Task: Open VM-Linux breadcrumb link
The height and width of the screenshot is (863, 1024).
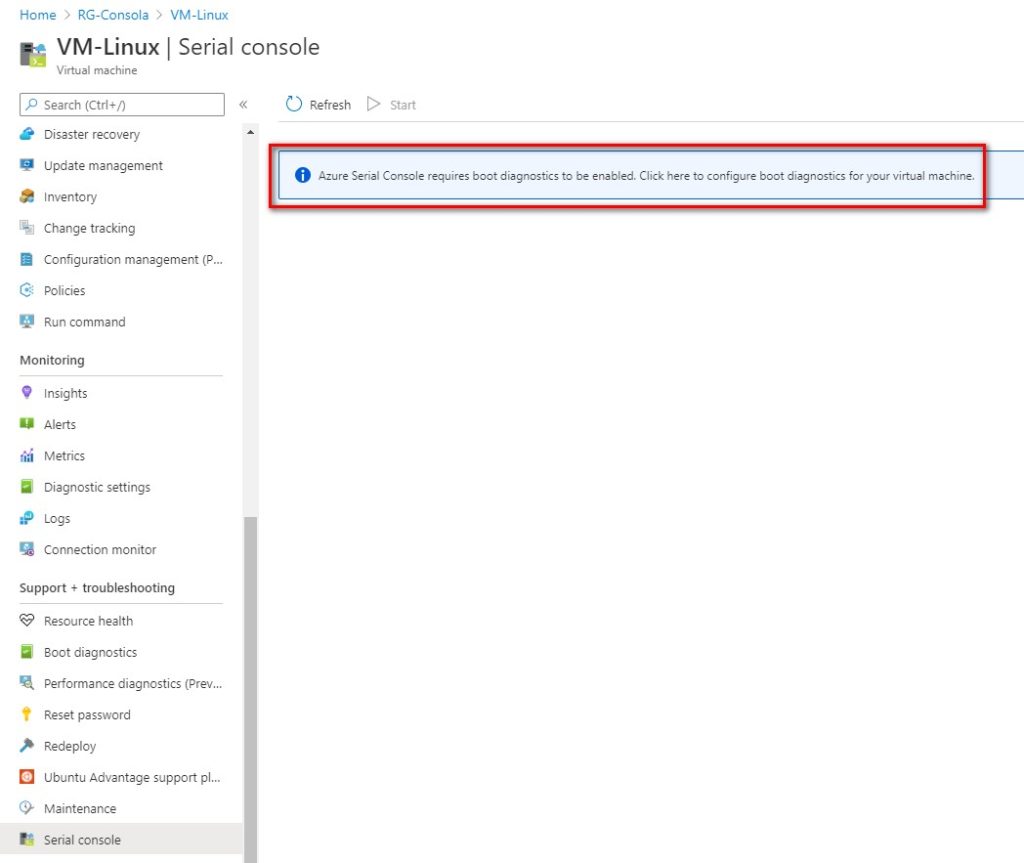Action: [x=199, y=14]
